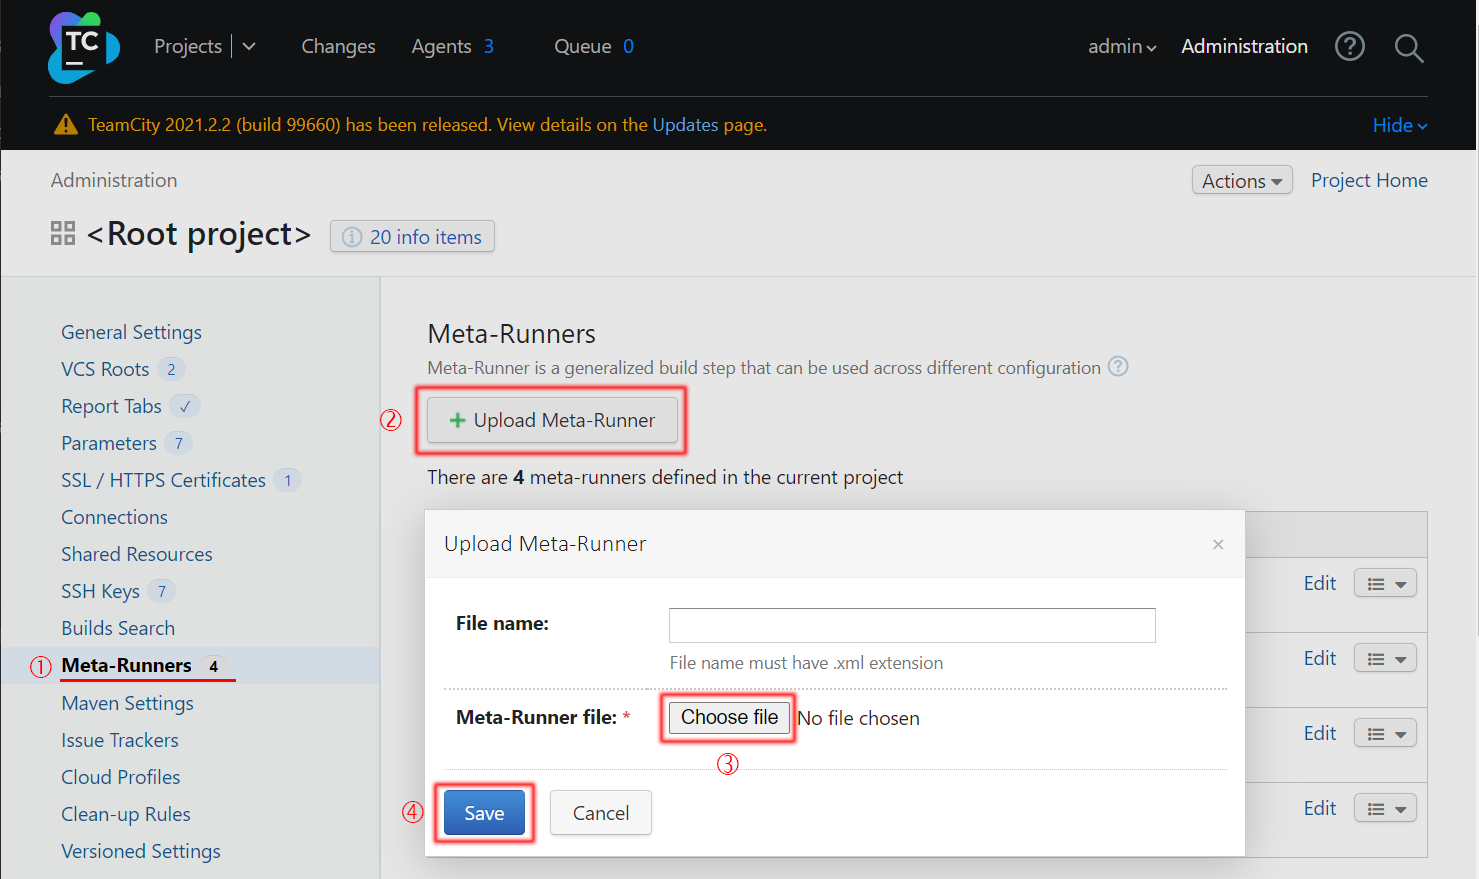Click the help icon beside Meta-Runner description
The height and width of the screenshot is (879, 1479).
pos(1118,367)
